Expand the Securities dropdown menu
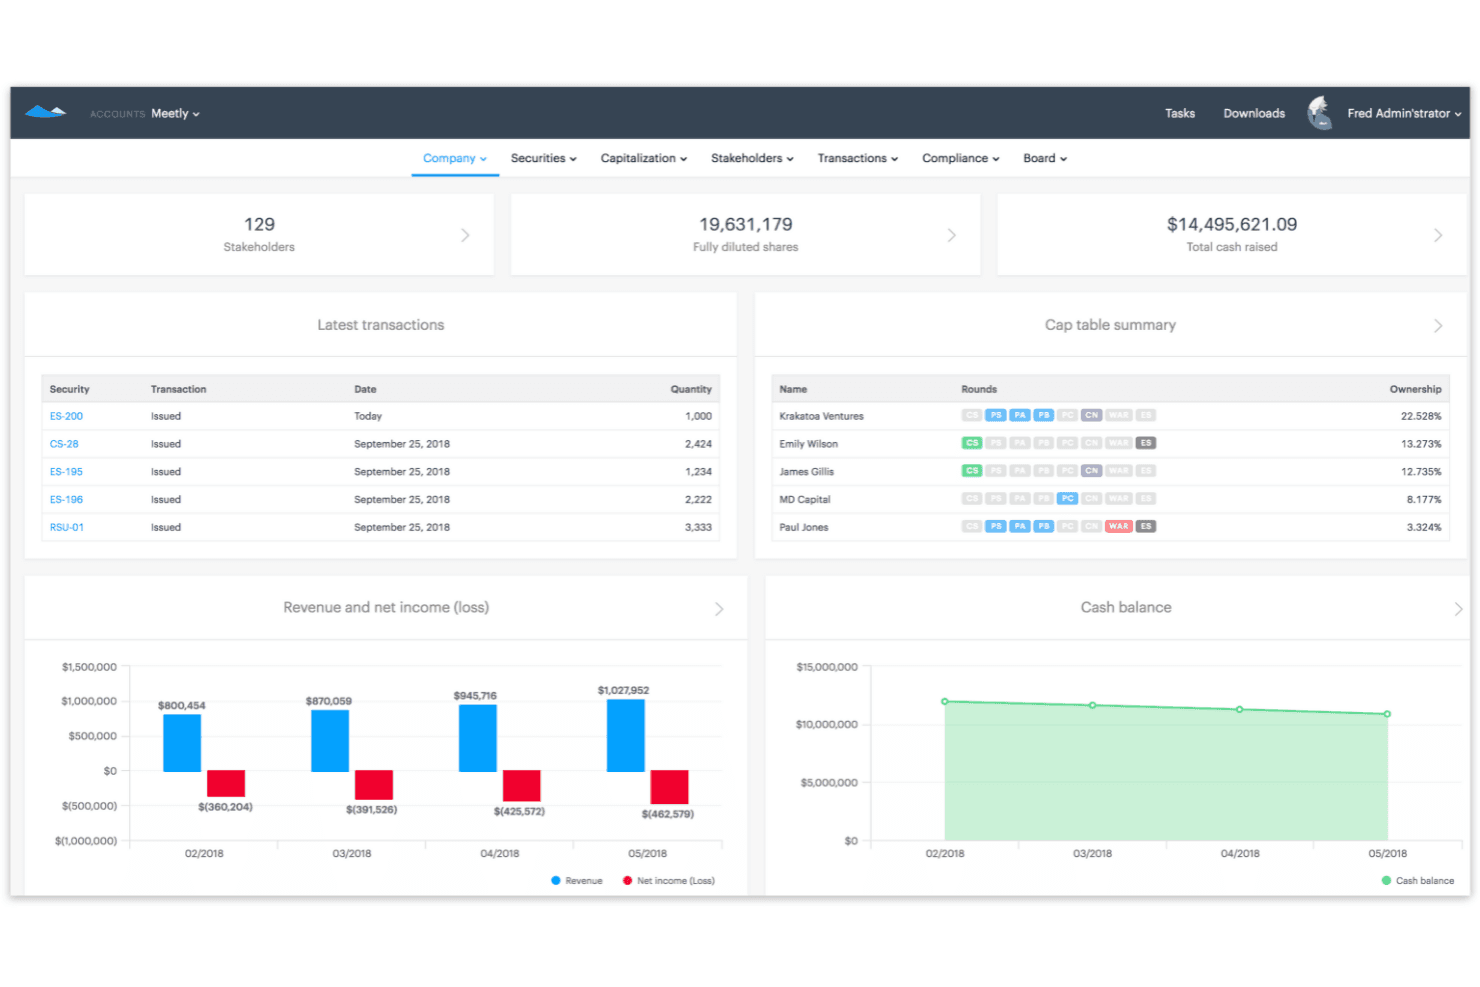The height and width of the screenshot is (987, 1480). [543, 158]
